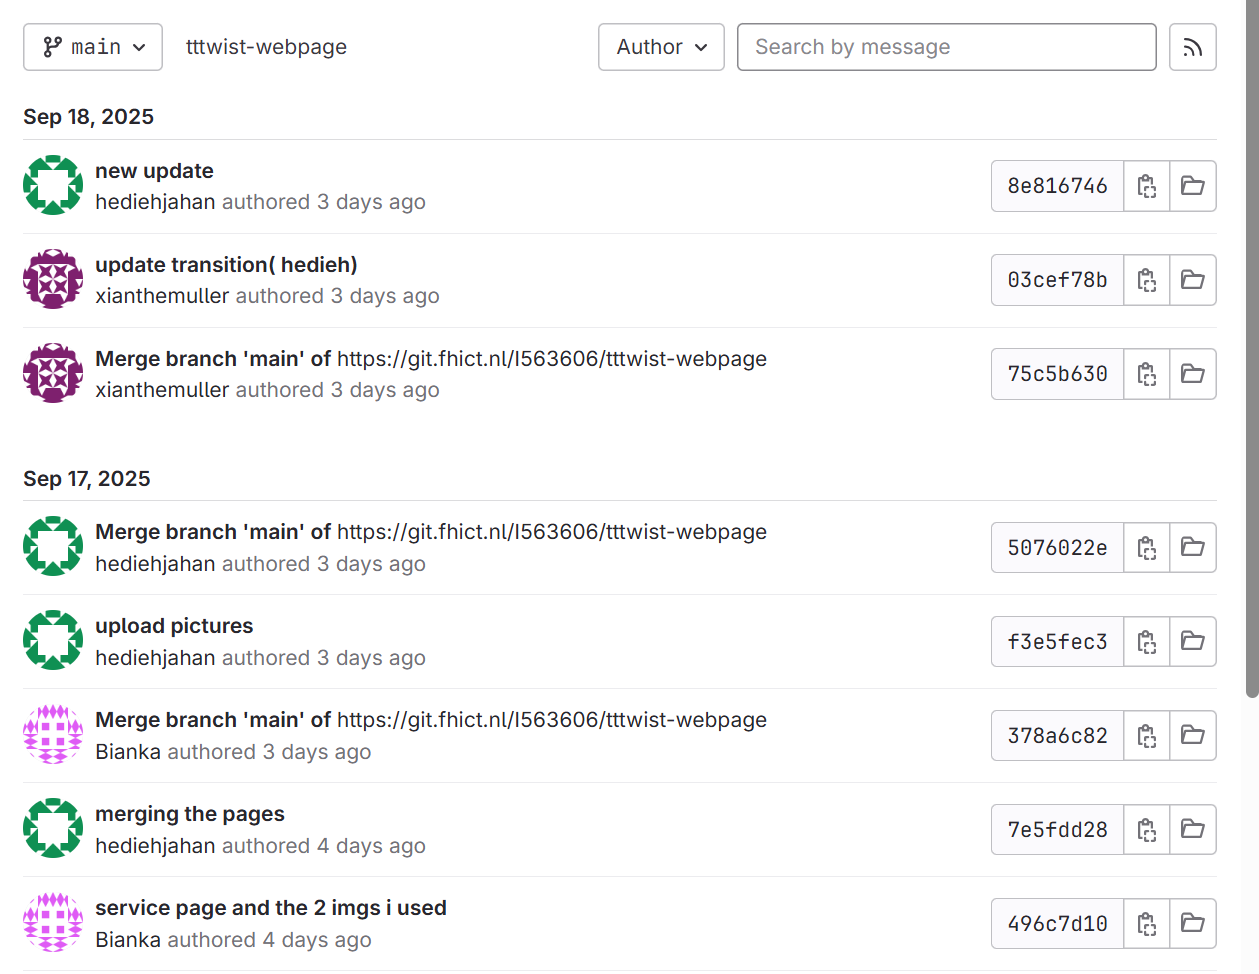The image size is (1259, 974).
Task: Click xianthemuller's avatar icon
Action: click(x=52, y=279)
